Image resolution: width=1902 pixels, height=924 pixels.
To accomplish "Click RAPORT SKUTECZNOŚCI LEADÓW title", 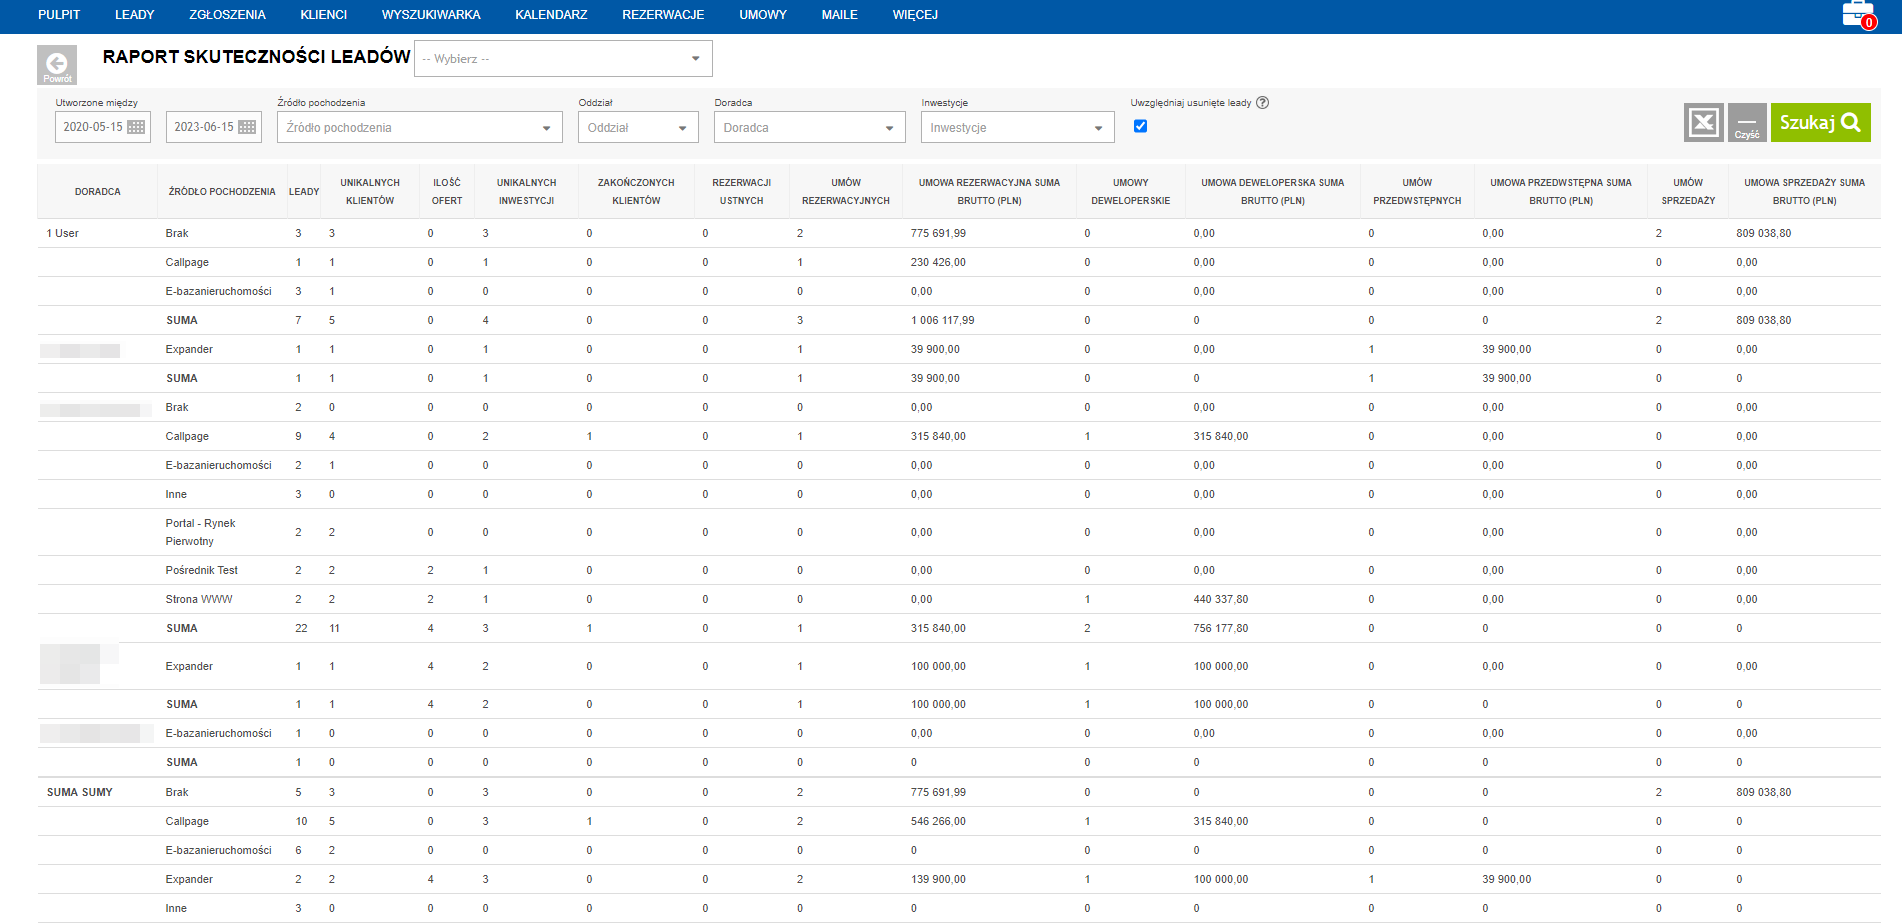I will point(257,57).
